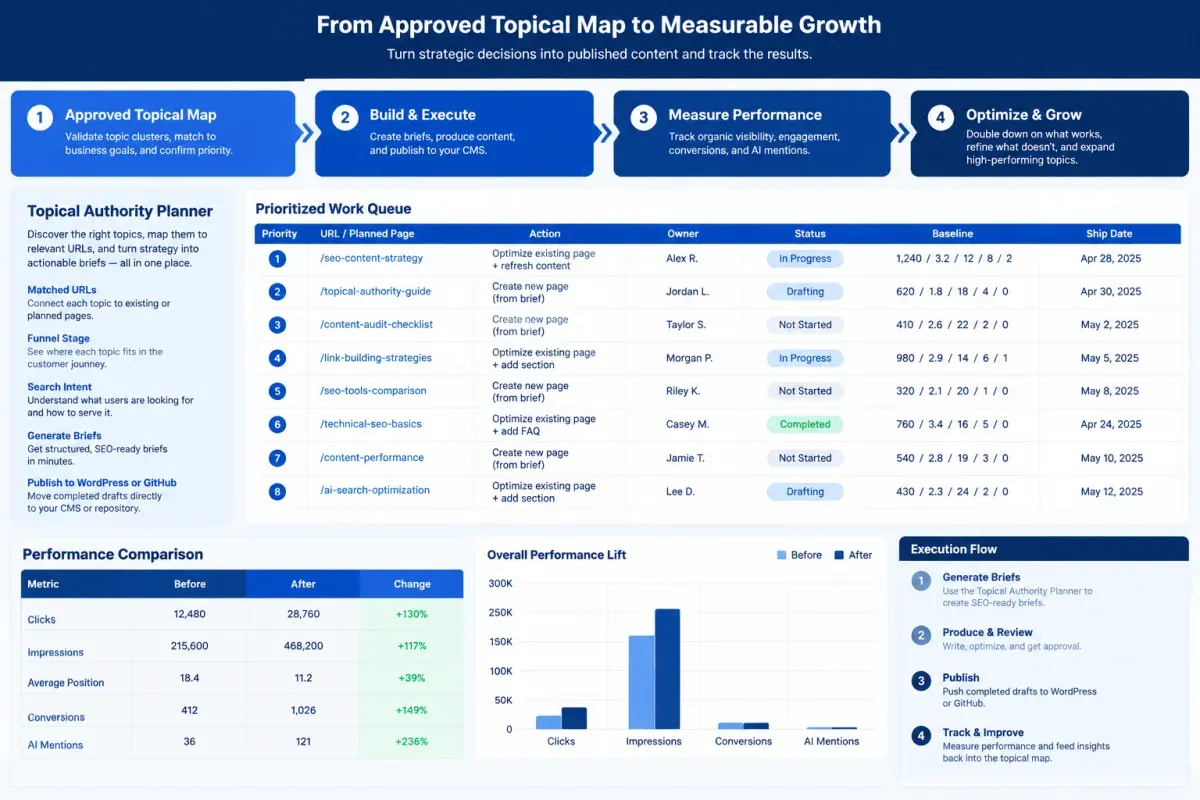The width and height of the screenshot is (1200, 800).
Task: Click Funnel Stage in the planner sidebar
Action: [58, 339]
